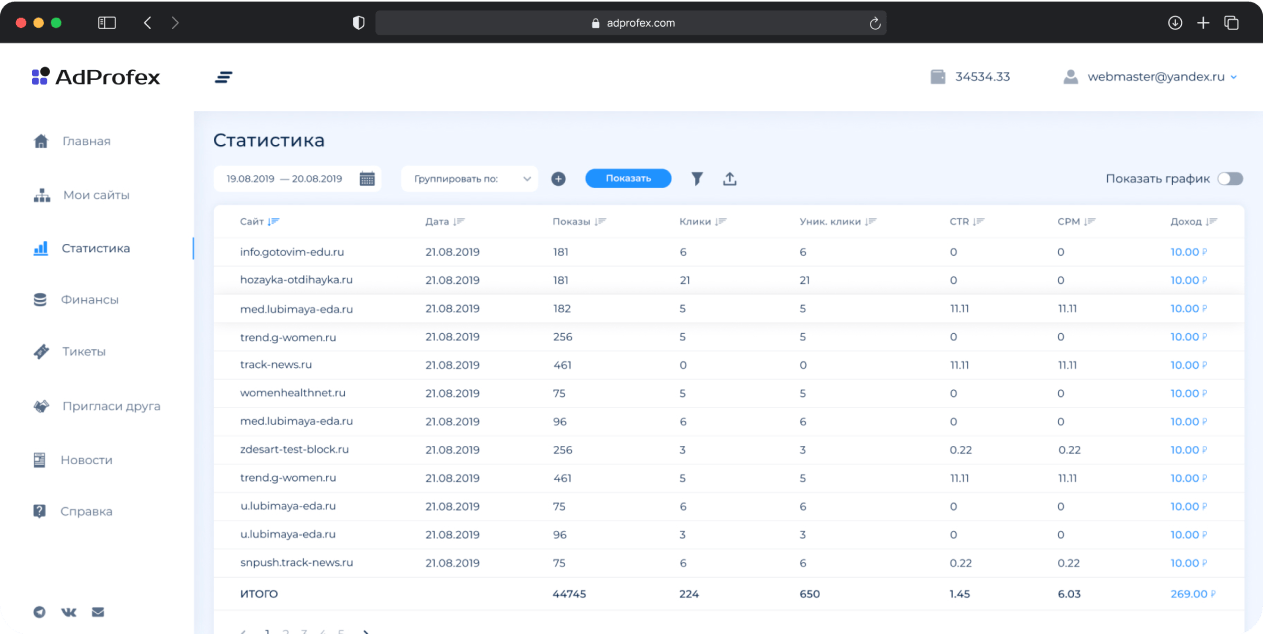Click the email envelope icon in sidebar footer

point(98,612)
